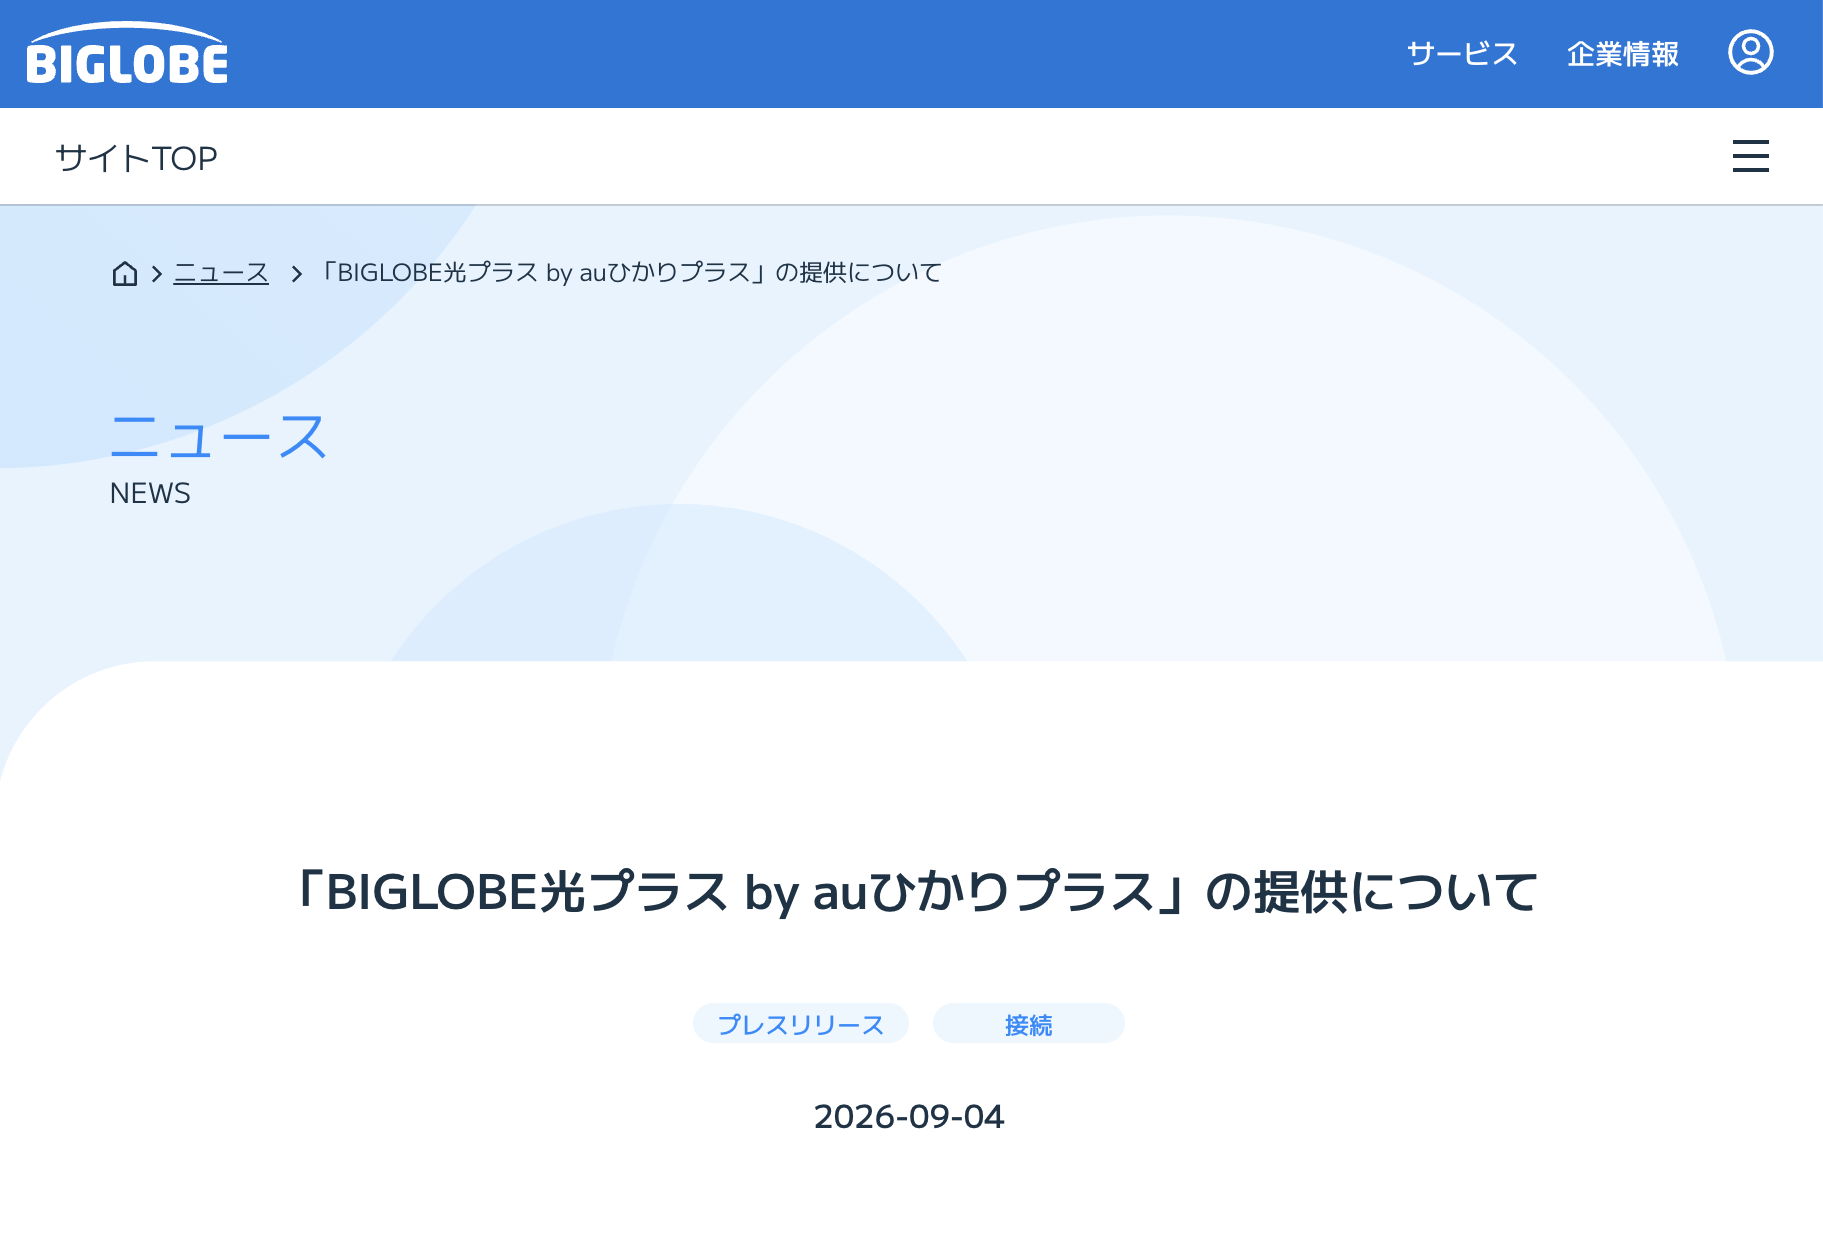Click the large ニュース section heading

(x=218, y=437)
